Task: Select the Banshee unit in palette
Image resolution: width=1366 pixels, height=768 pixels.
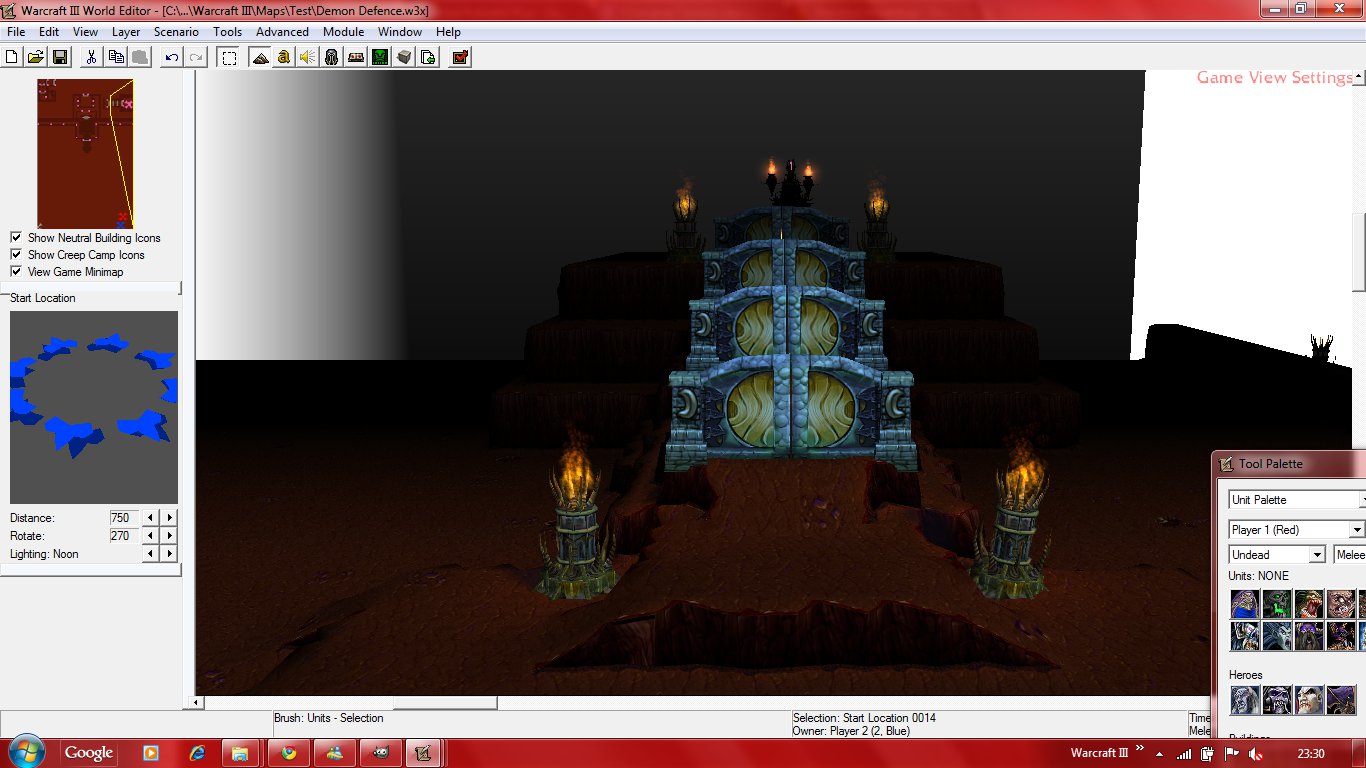Action: pyautogui.click(x=1277, y=636)
